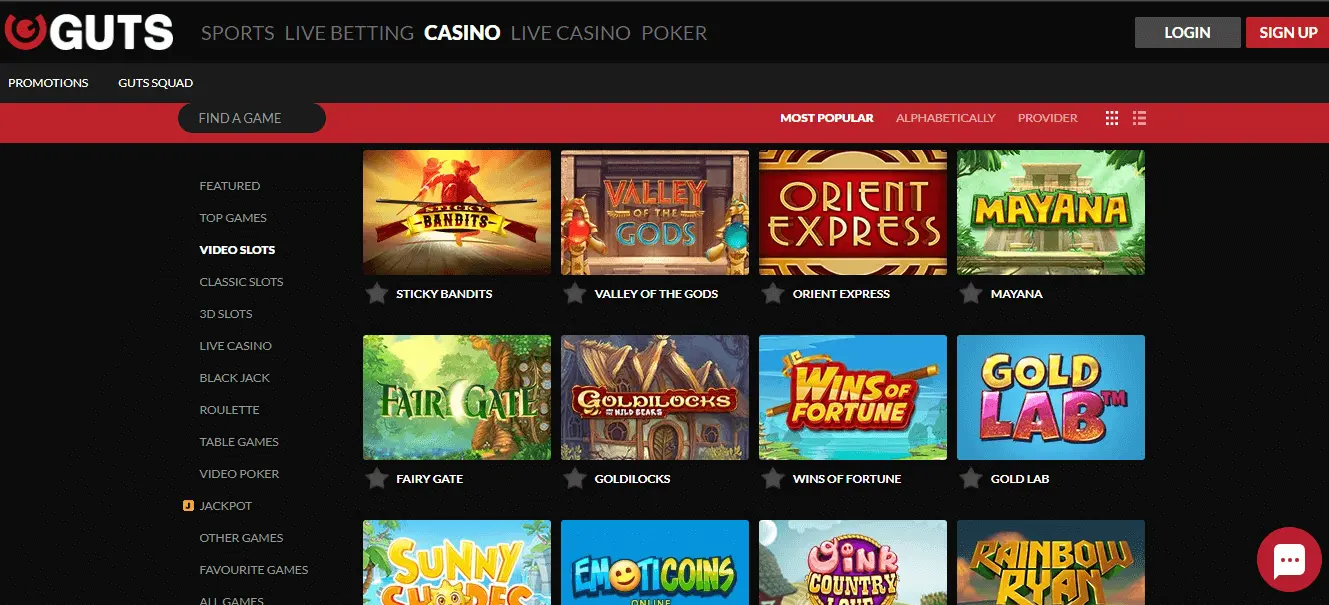1329x605 pixels.
Task: Open the live chat bubble
Action: coord(1289,560)
